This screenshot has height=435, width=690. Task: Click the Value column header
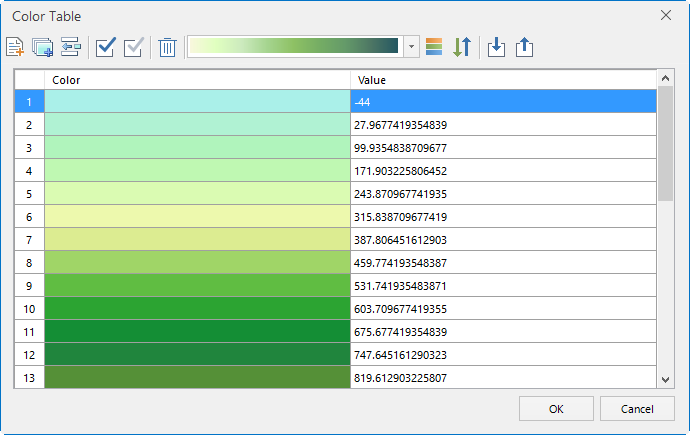[x=500, y=79]
